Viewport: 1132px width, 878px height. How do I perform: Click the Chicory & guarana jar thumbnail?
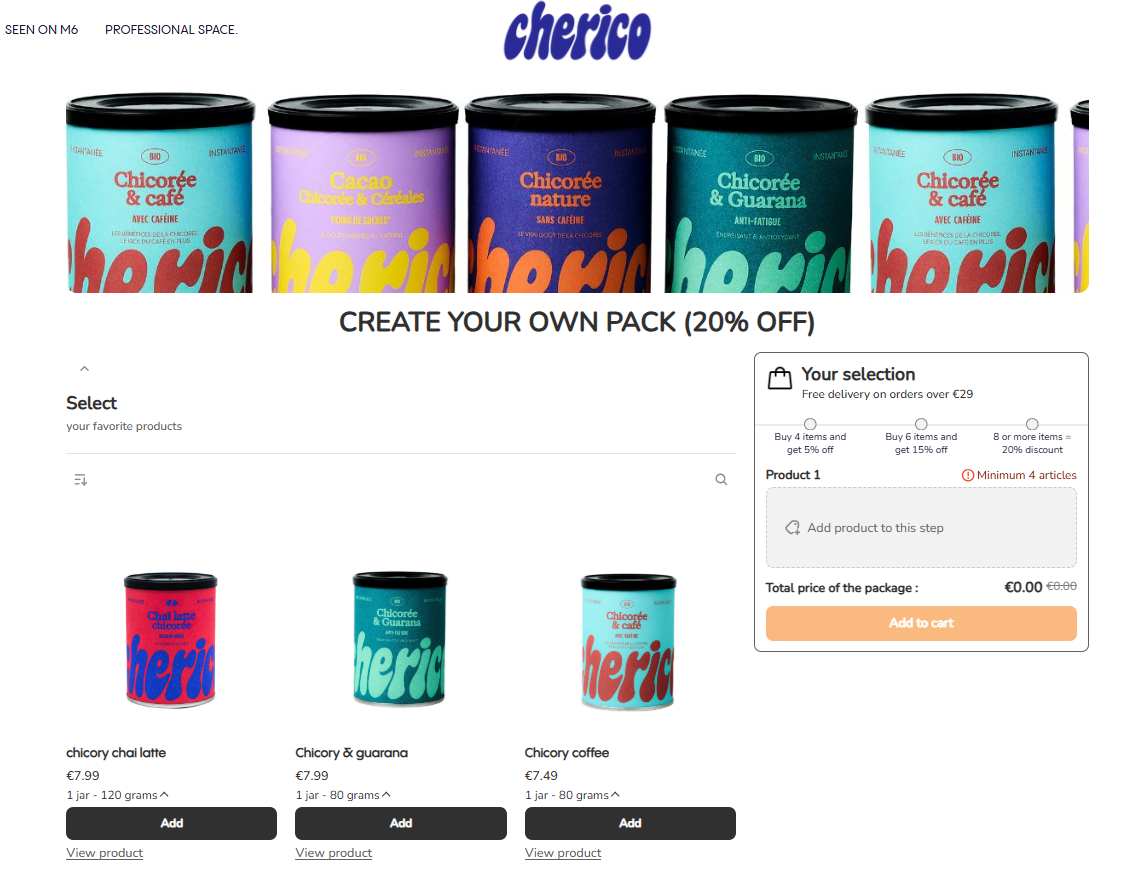(401, 639)
